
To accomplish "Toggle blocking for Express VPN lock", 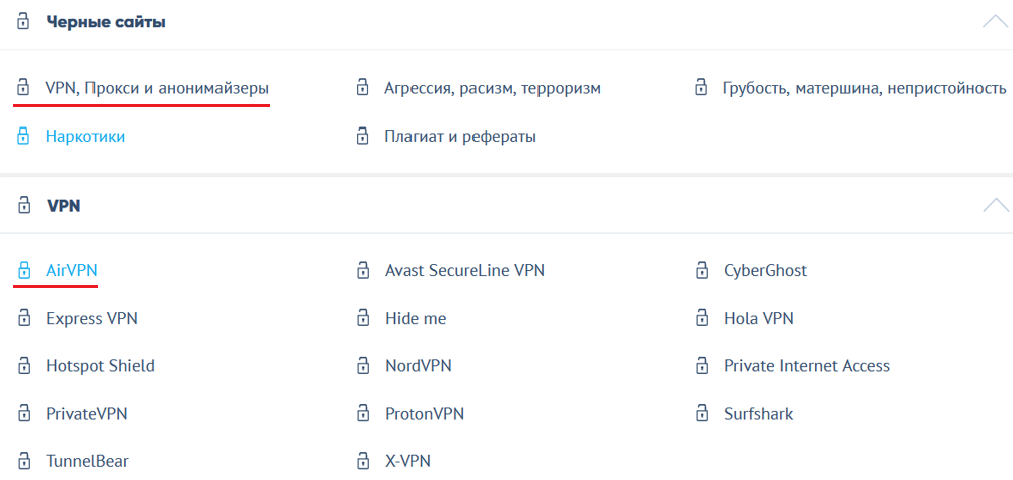I will tap(23, 318).
